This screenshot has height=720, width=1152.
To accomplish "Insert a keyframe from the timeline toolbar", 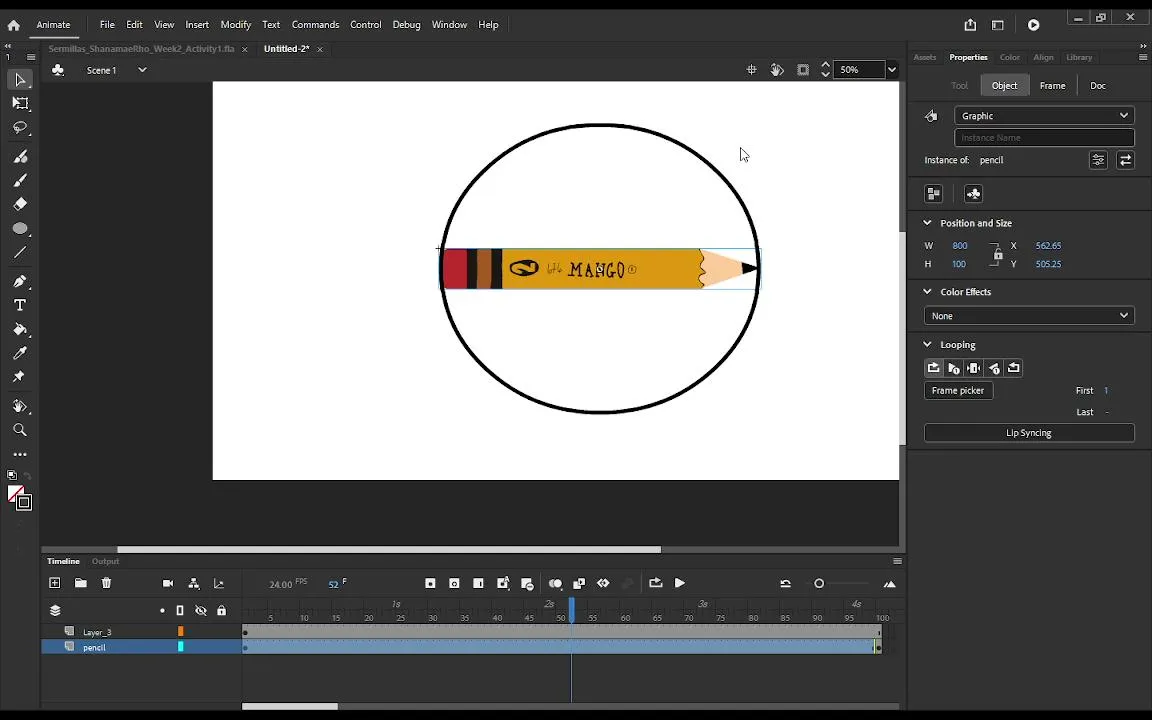I will pos(431,583).
